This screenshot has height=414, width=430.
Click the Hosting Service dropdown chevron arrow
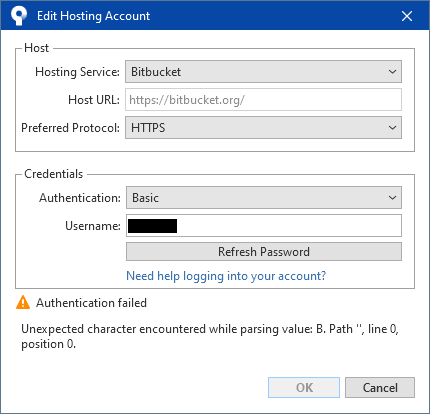click(x=392, y=72)
